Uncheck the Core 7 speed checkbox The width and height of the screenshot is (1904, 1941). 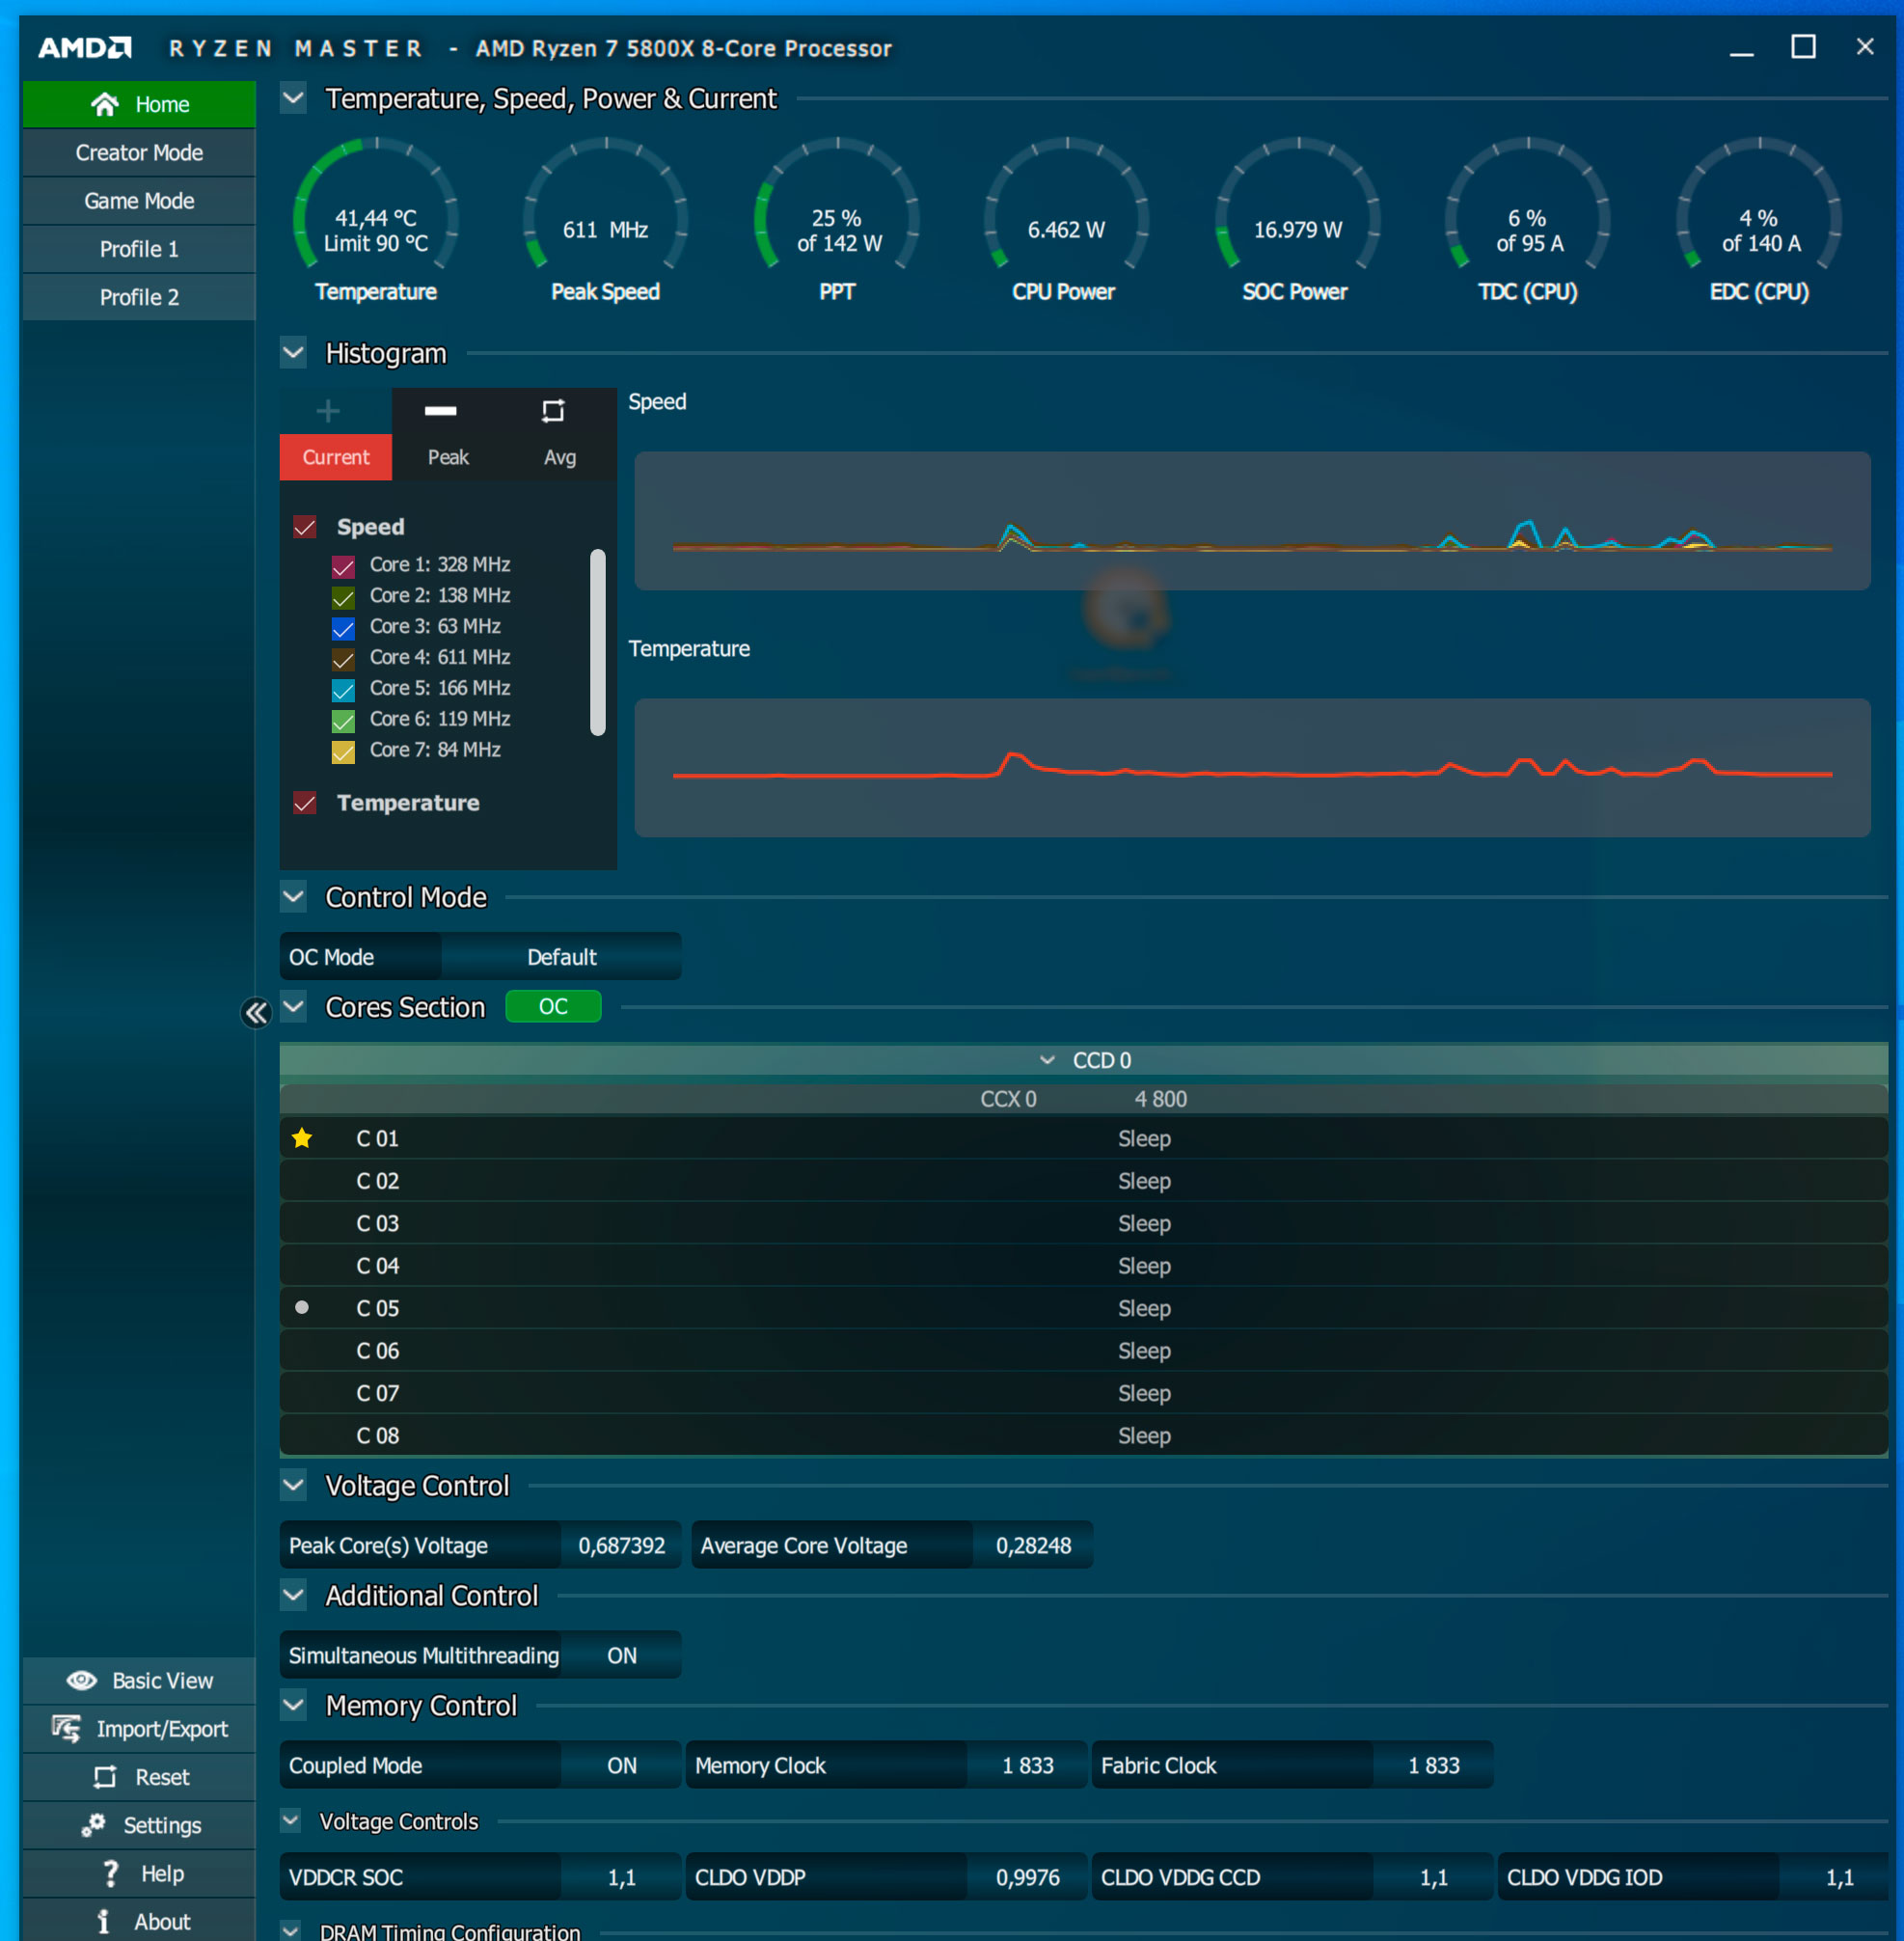point(343,751)
